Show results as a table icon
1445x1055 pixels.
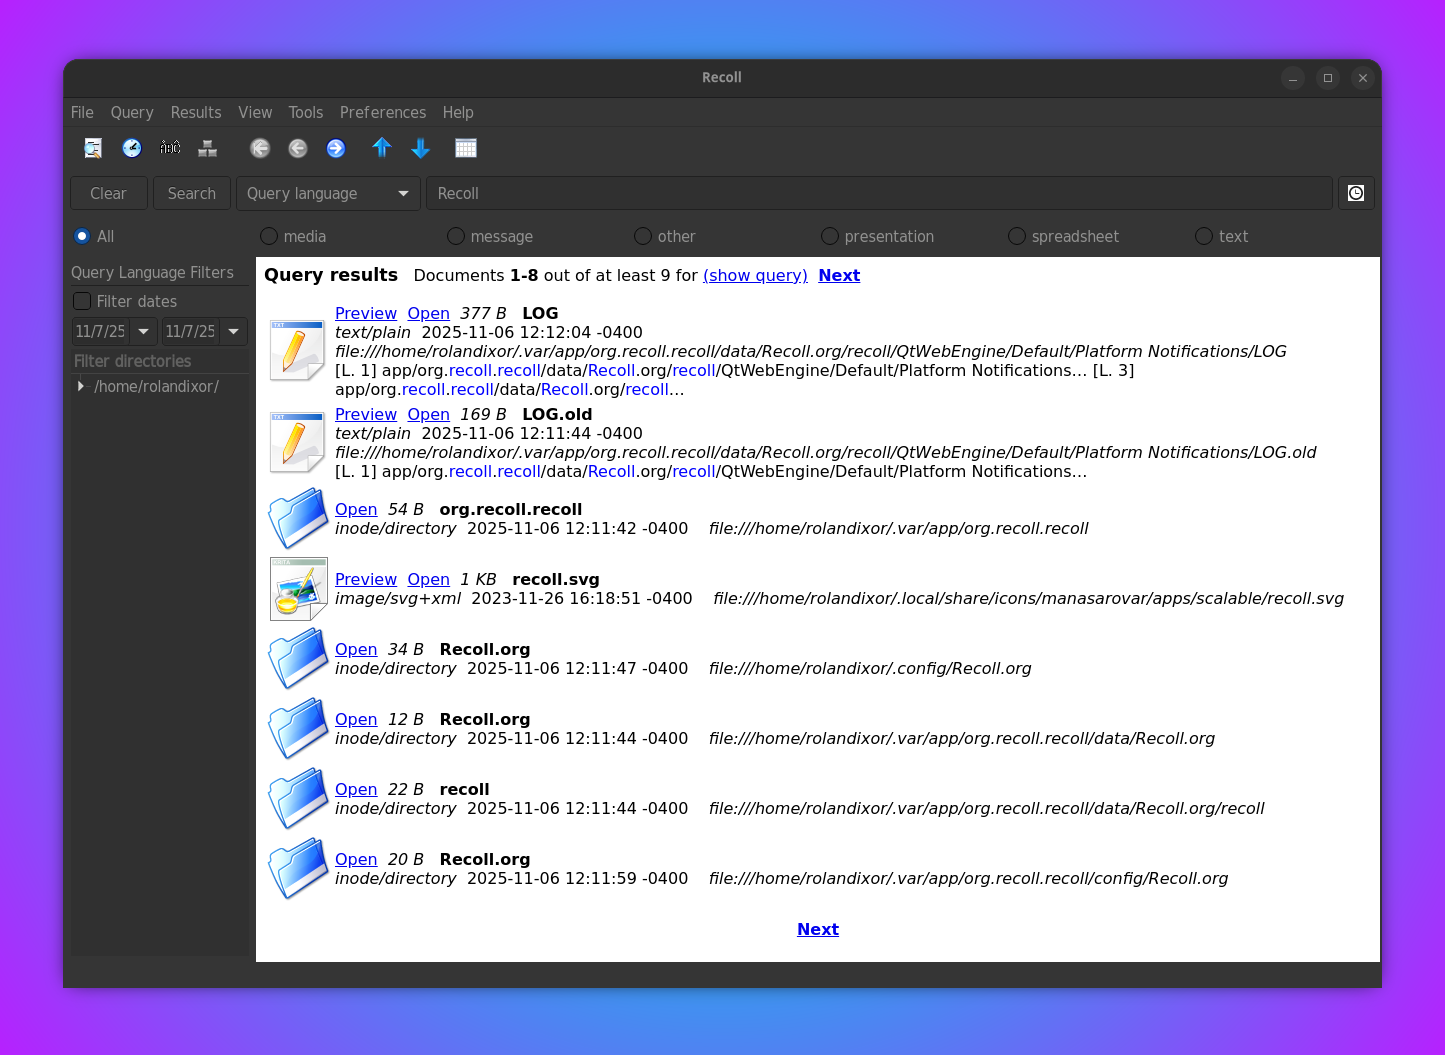coord(466,147)
